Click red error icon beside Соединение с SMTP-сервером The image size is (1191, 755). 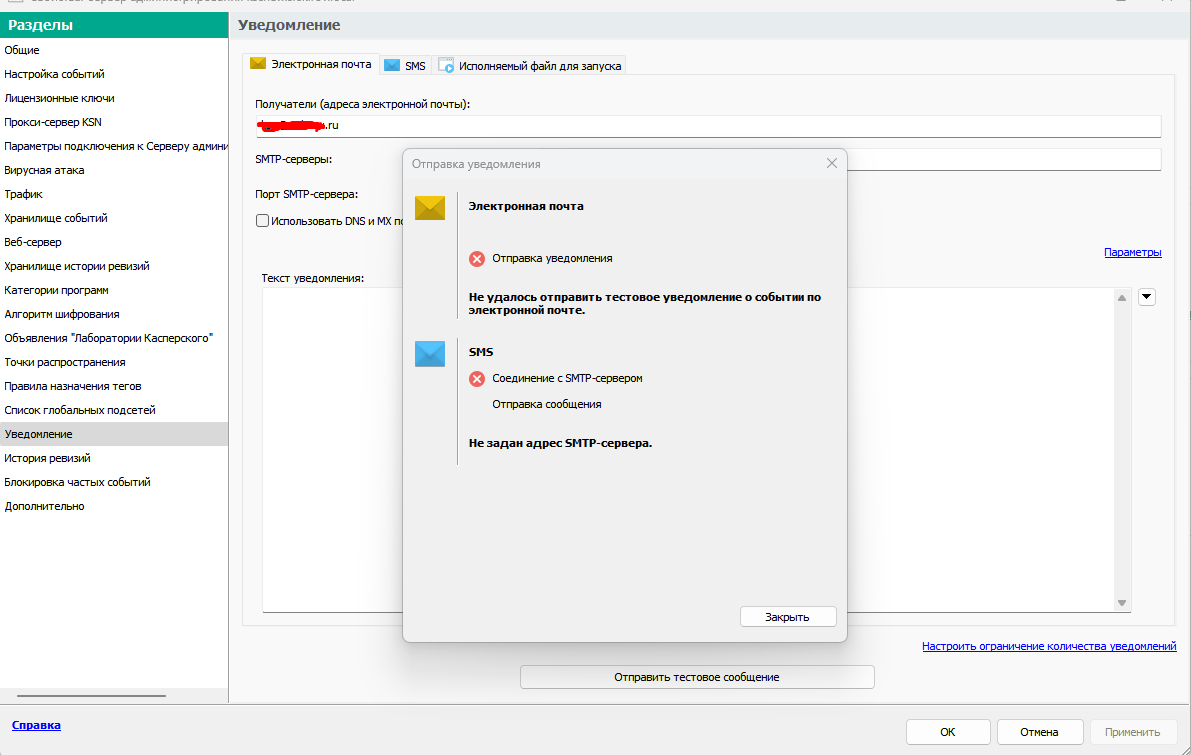(x=477, y=379)
